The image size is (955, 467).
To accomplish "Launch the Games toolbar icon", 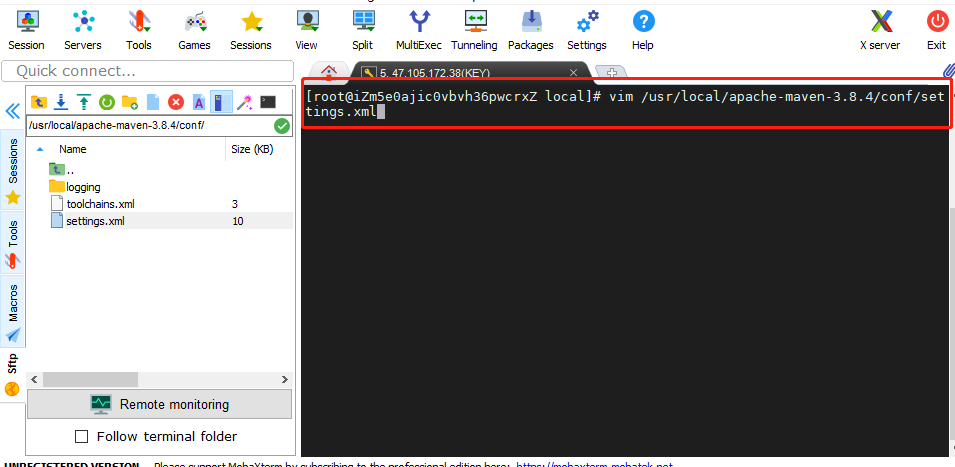I will 194,30.
